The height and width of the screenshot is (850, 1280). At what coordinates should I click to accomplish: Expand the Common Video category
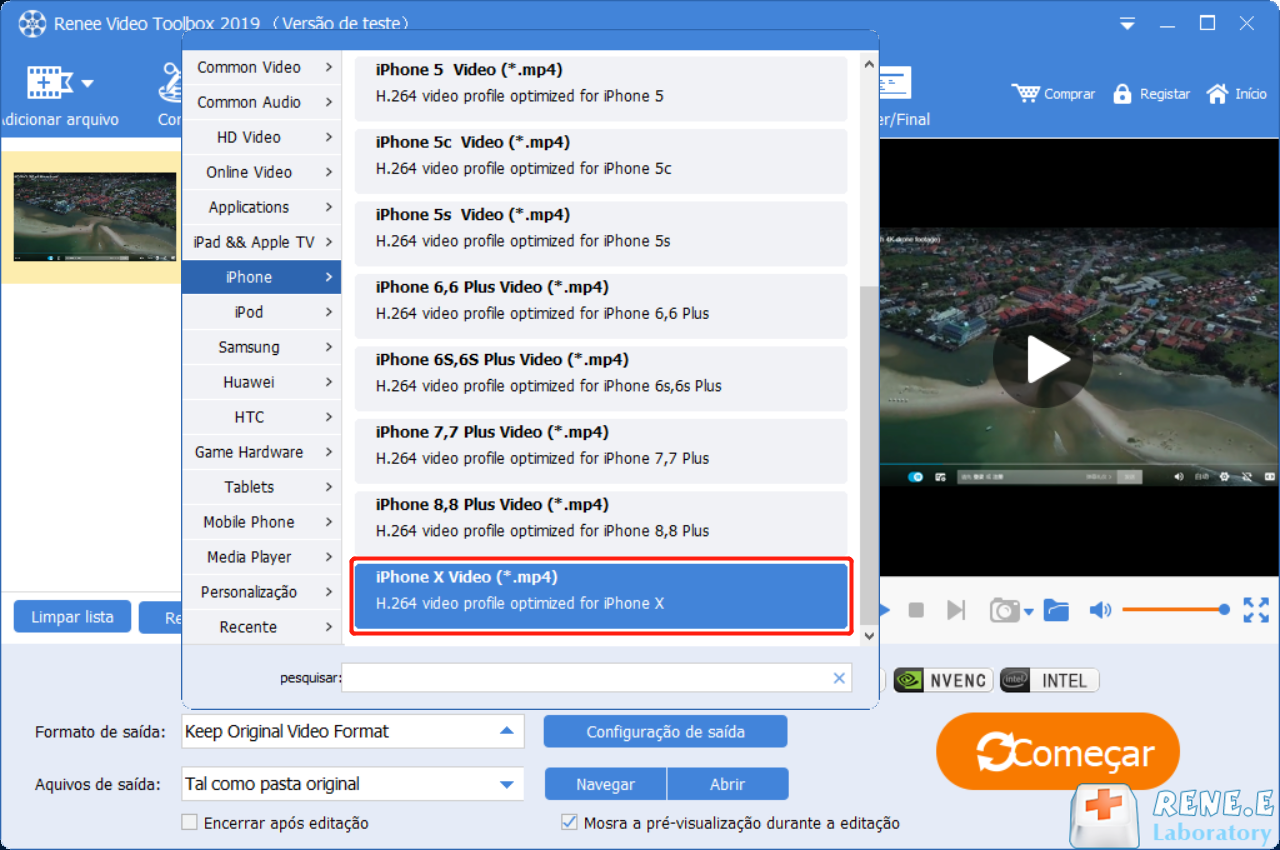(x=261, y=67)
